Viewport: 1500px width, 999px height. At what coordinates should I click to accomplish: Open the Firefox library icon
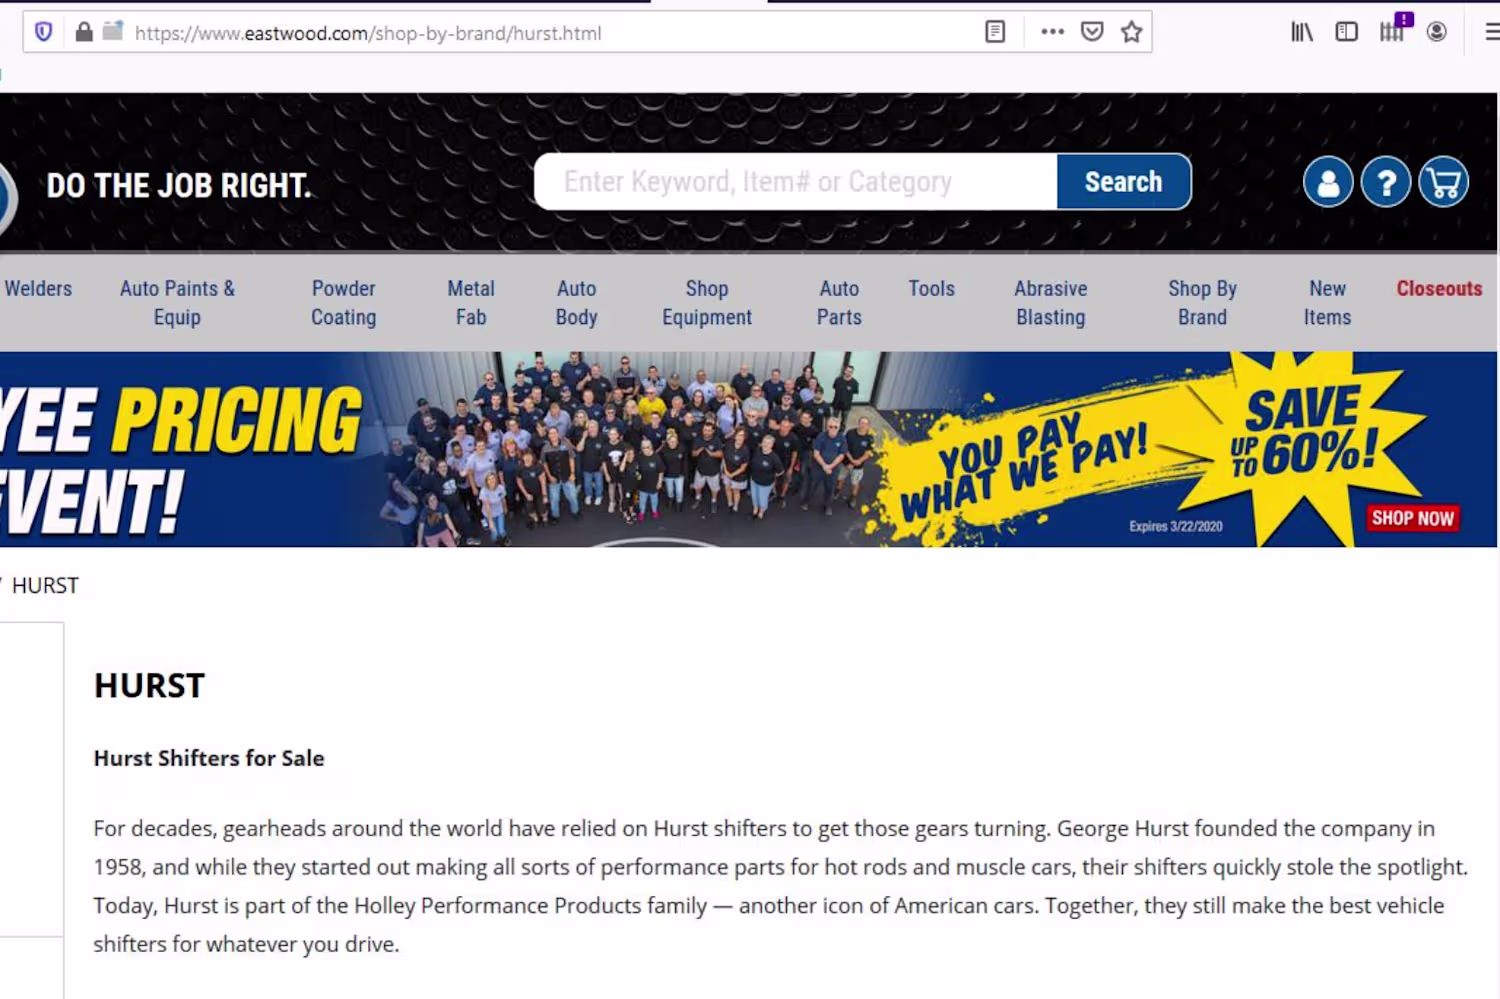click(x=1302, y=32)
